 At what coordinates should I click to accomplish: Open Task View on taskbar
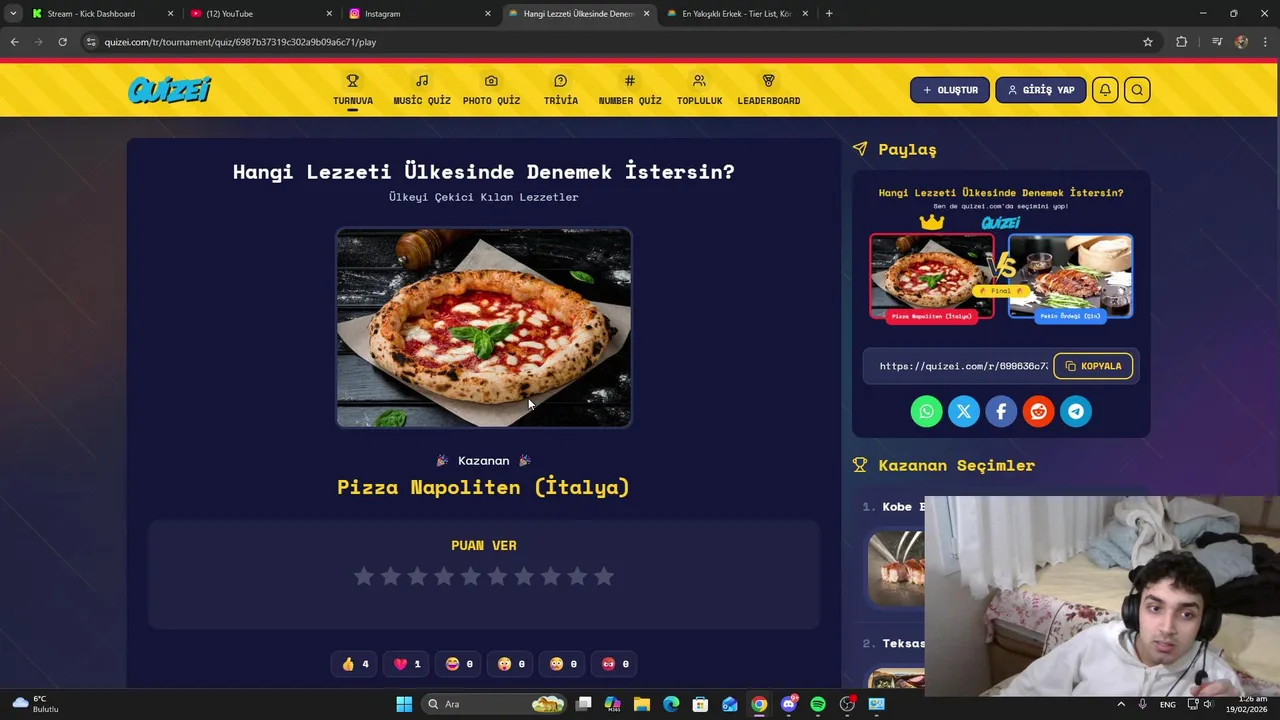[x=584, y=704]
